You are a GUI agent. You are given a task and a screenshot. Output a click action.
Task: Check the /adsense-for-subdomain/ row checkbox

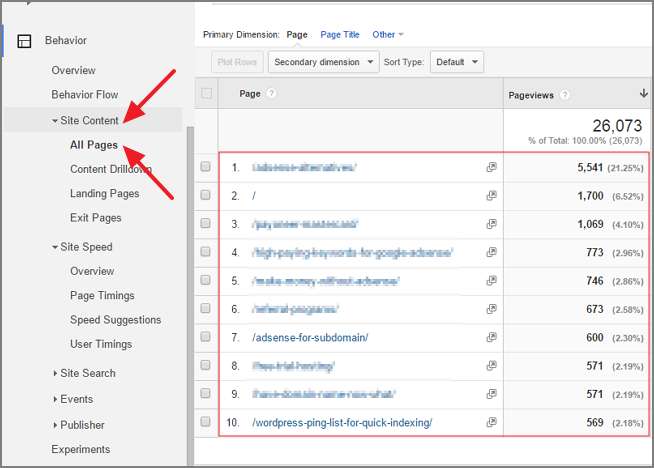[205, 337]
